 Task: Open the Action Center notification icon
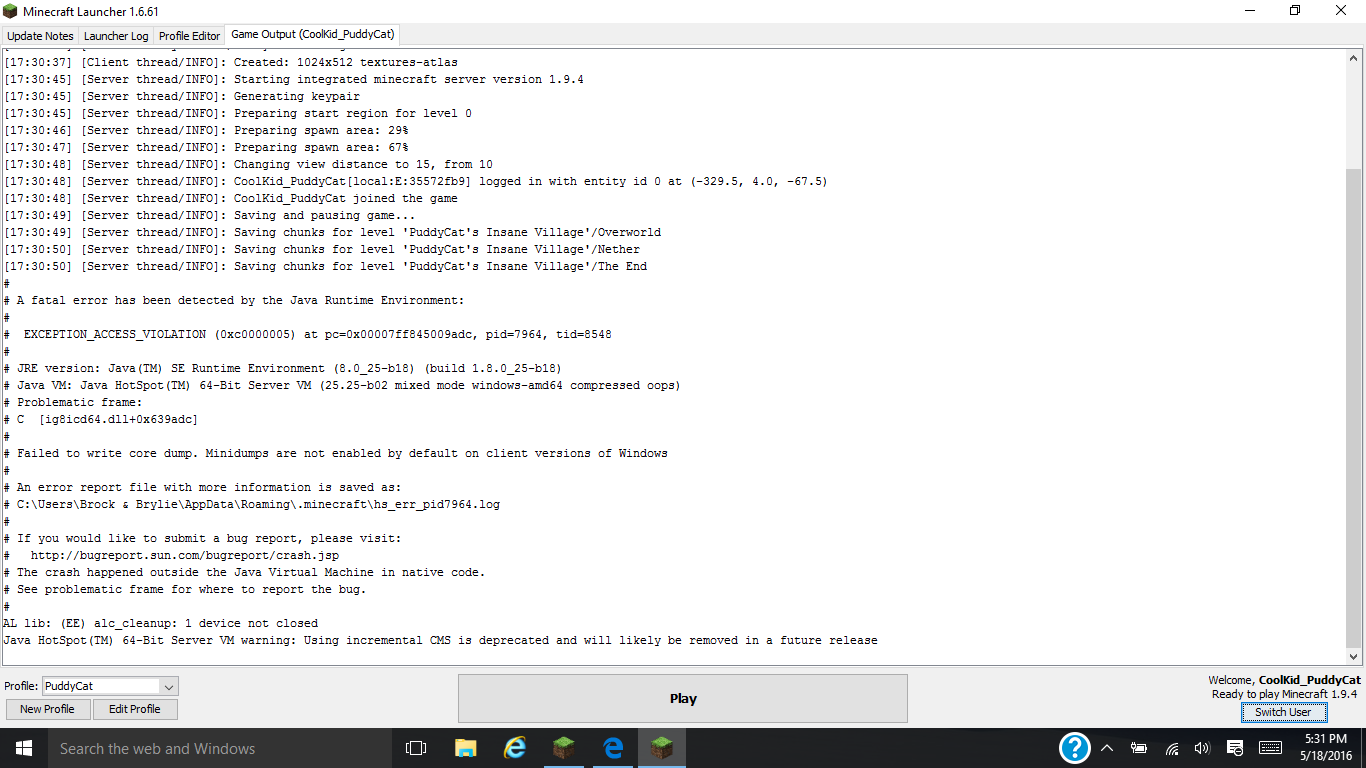tap(1235, 748)
